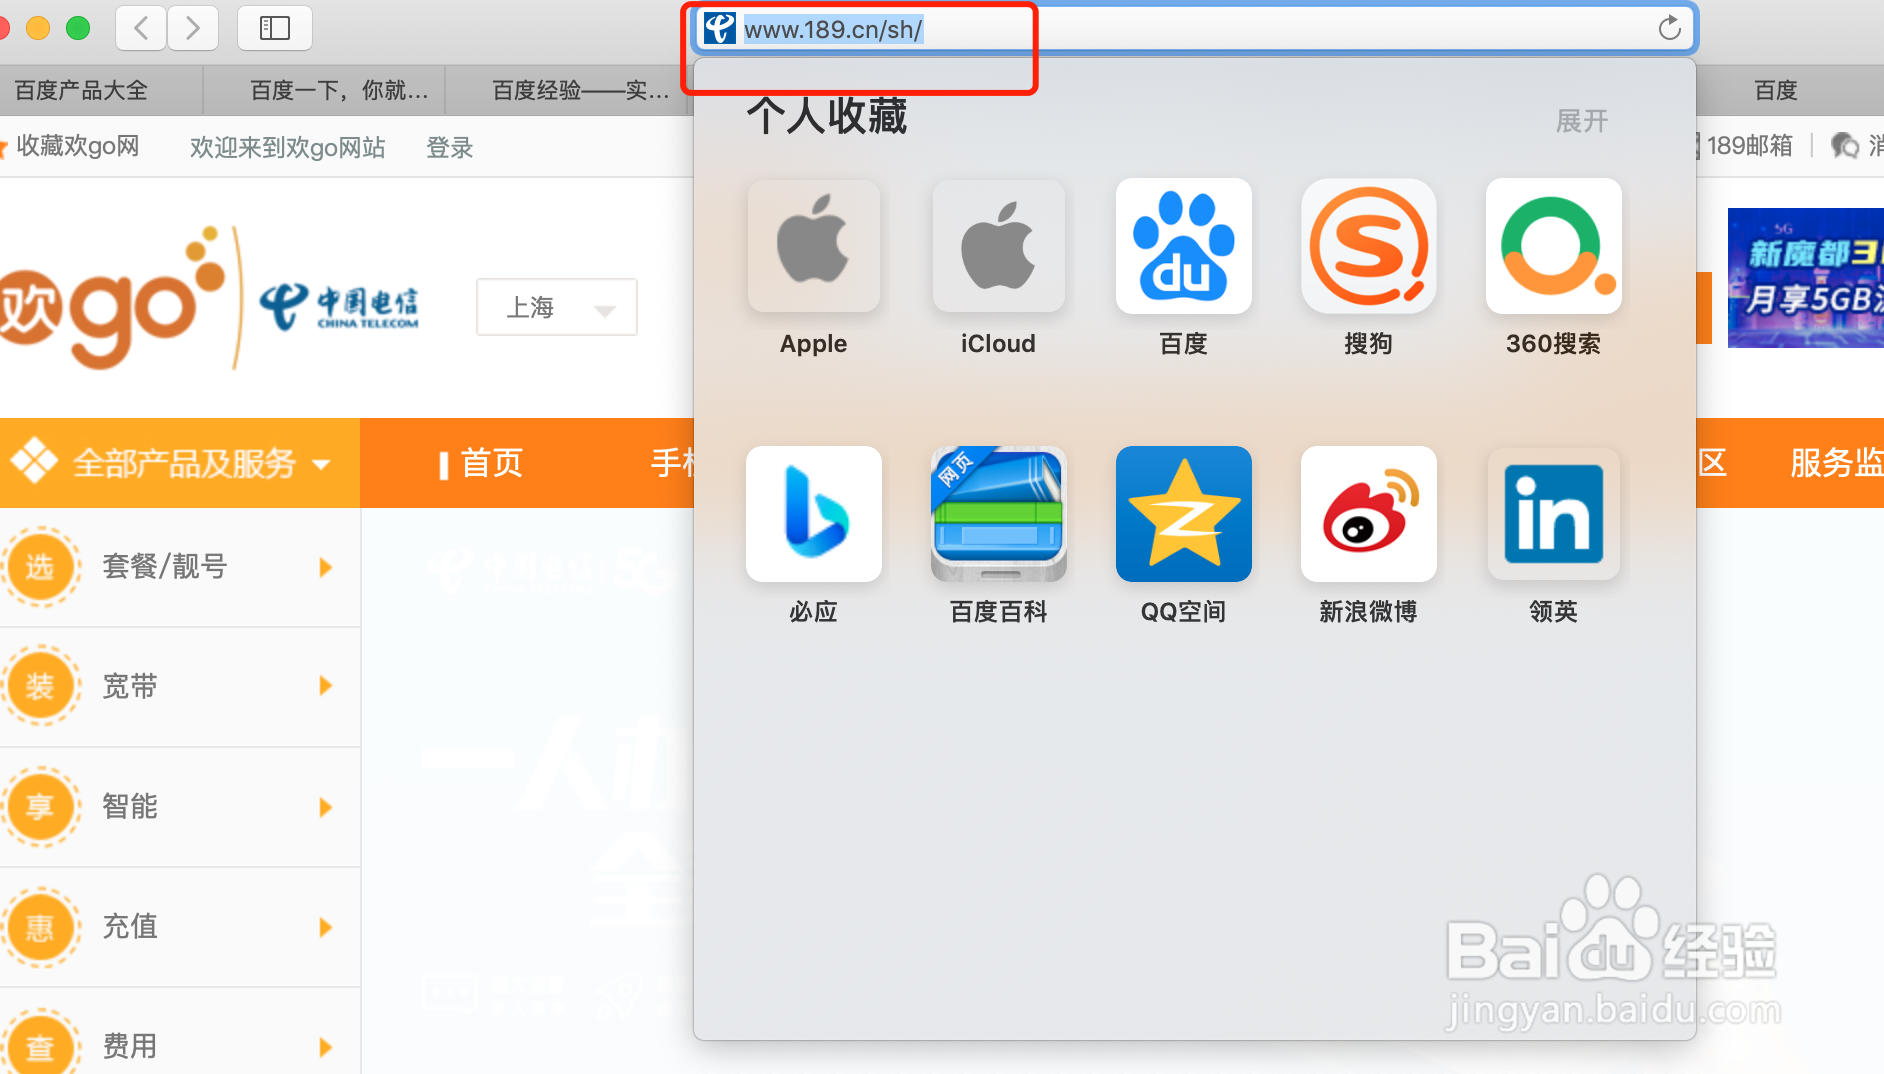Viewport: 1884px width, 1074px height.
Task: Open the 上海 city dropdown
Action: (557, 307)
